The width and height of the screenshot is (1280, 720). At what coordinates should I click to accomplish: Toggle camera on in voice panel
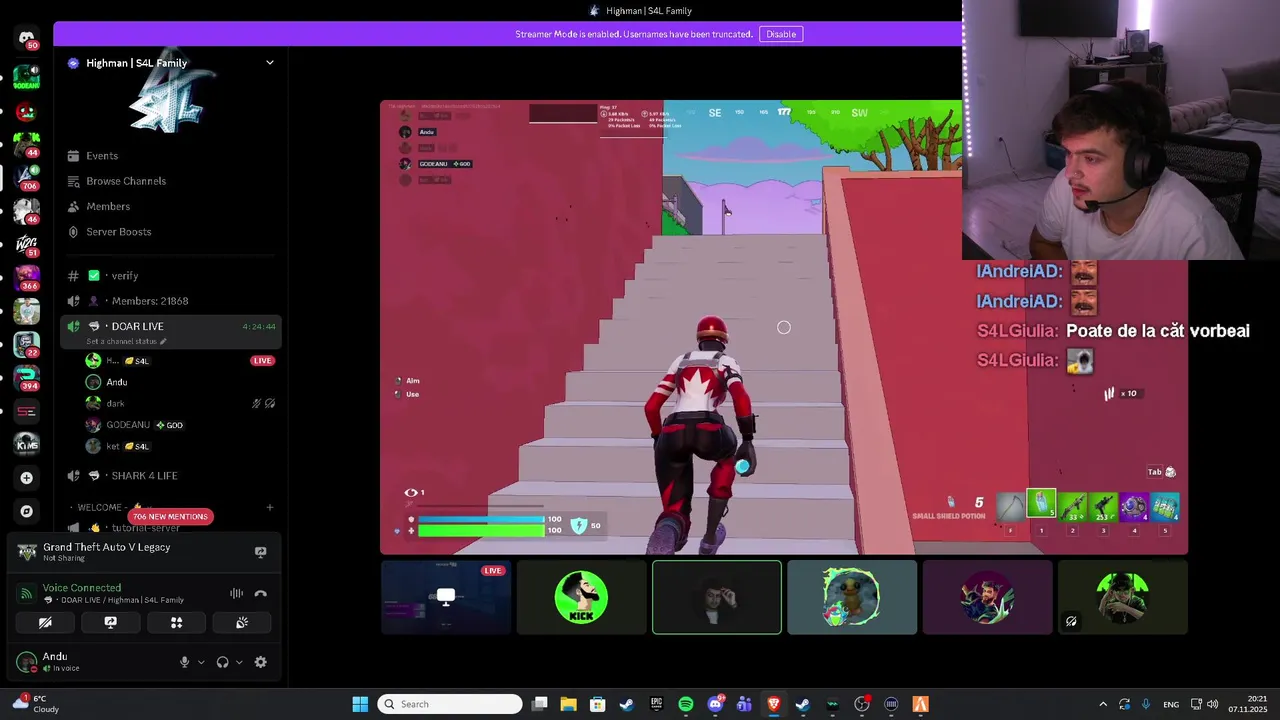(x=45, y=622)
